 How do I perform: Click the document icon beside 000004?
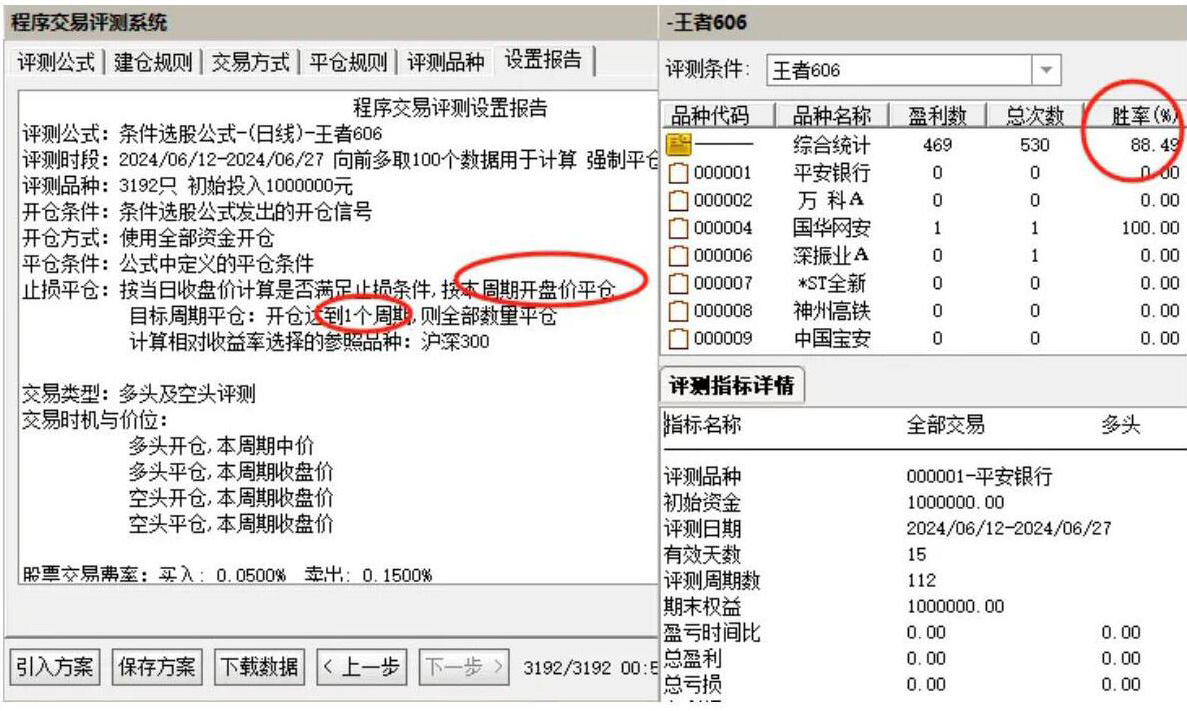click(679, 228)
